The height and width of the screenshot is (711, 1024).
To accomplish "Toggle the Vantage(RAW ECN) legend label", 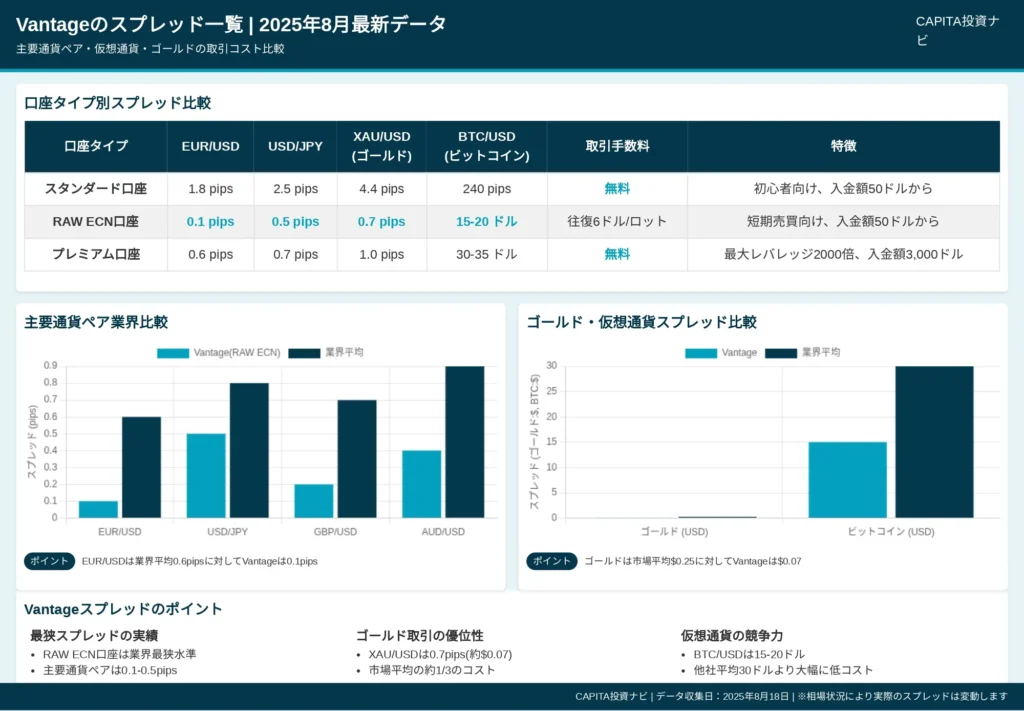I will (237, 353).
